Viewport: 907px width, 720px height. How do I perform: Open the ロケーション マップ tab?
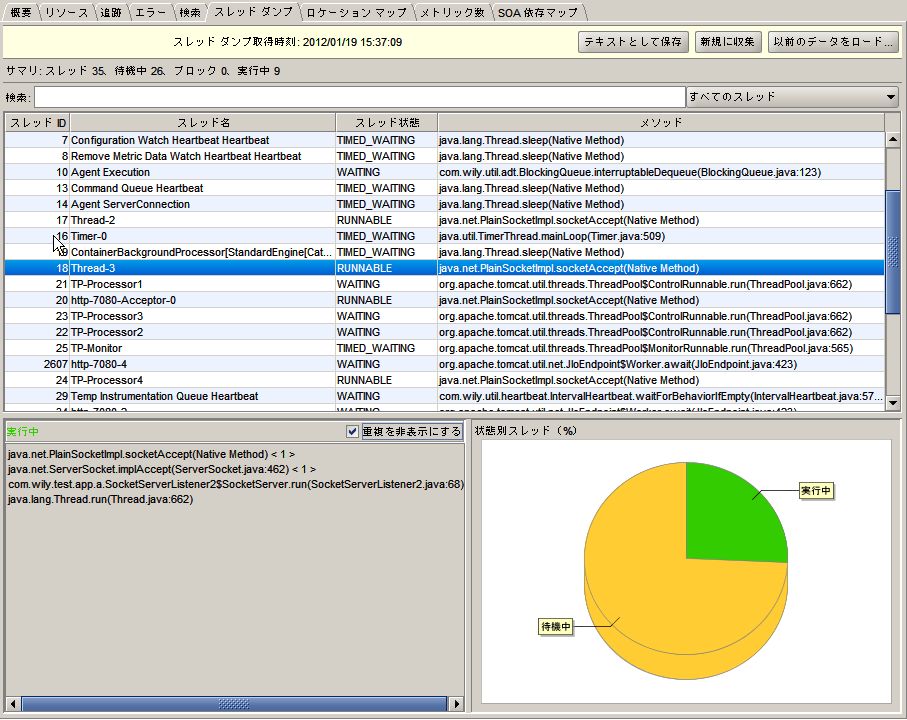[357, 12]
